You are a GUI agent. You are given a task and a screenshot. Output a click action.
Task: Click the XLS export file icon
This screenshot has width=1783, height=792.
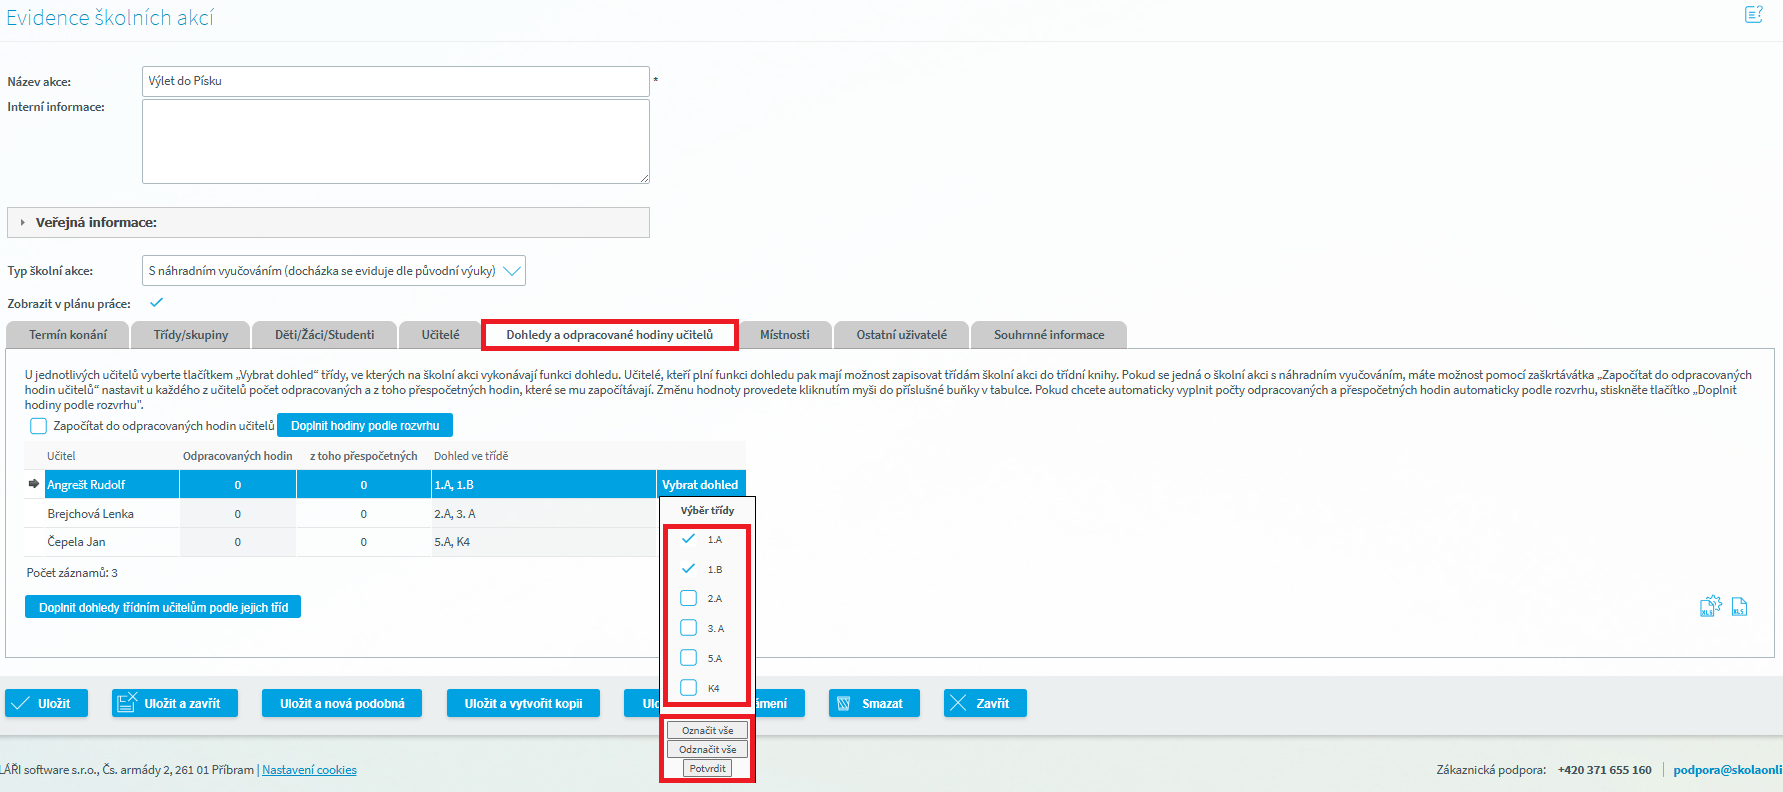click(x=1740, y=607)
